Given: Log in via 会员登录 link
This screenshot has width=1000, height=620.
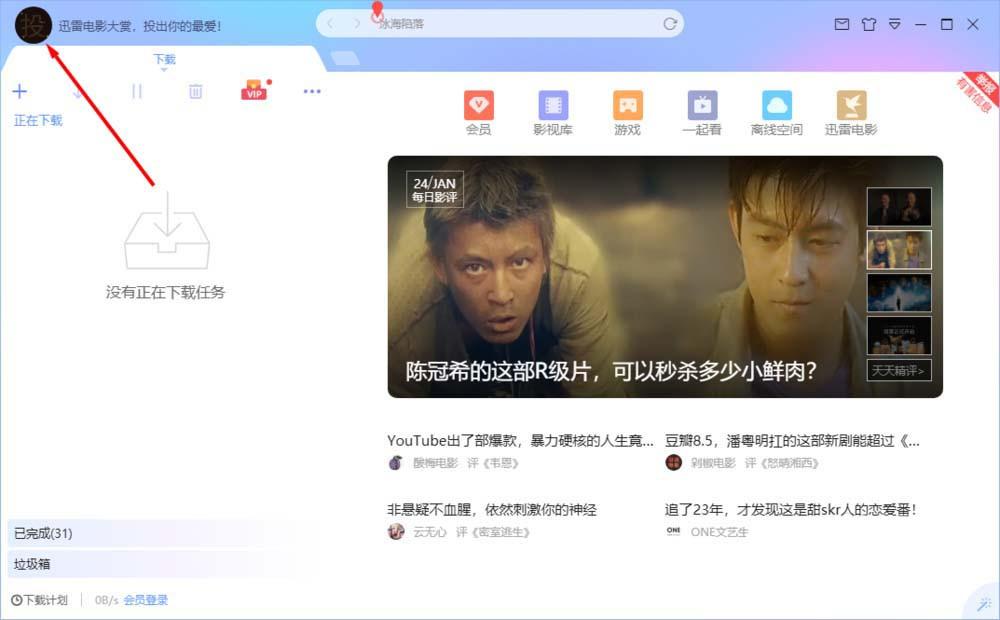Looking at the screenshot, I should [x=145, y=601].
